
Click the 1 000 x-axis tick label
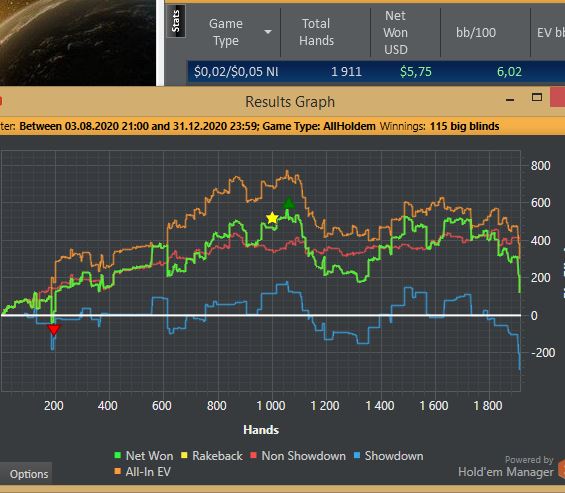tap(271, 406)
